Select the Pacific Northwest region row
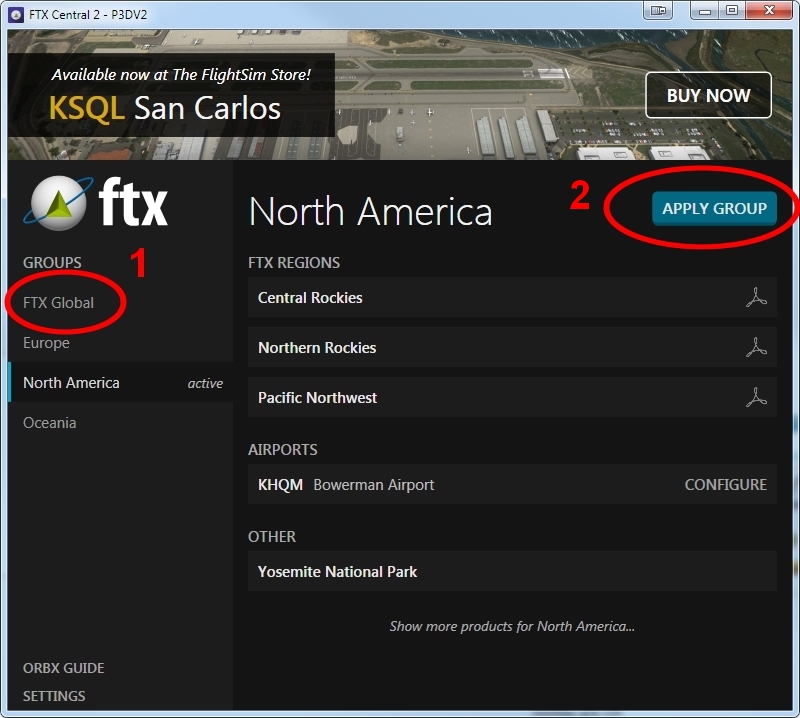Screen dimensions: 800x718 (512, 398)
